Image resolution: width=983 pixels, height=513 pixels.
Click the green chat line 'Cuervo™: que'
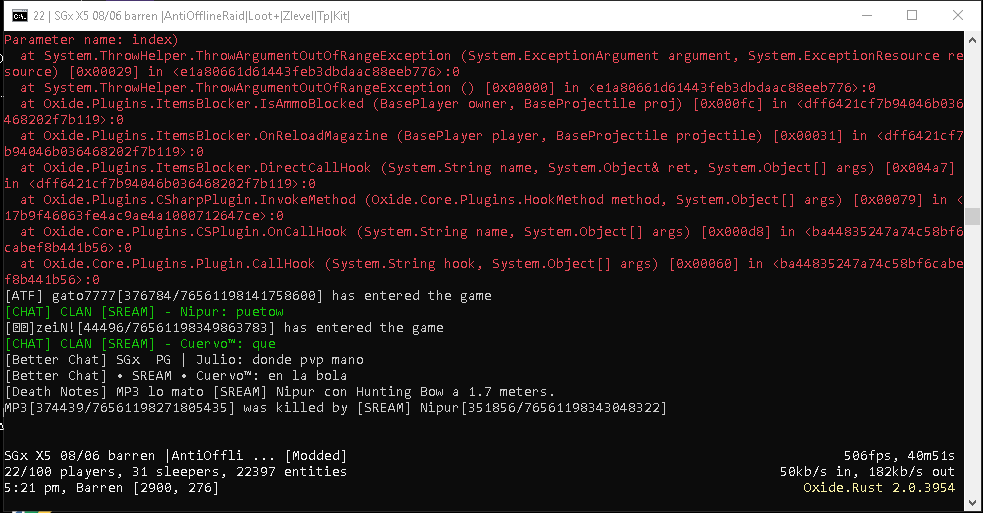(x=140, y=344)
